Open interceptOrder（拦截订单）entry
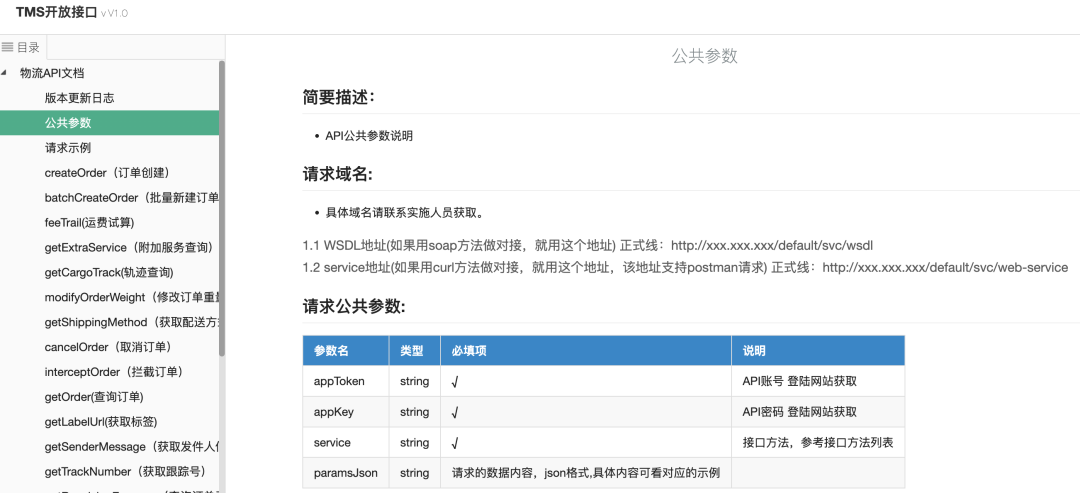Screen dimensions: 1080x493 coord(114,372)
